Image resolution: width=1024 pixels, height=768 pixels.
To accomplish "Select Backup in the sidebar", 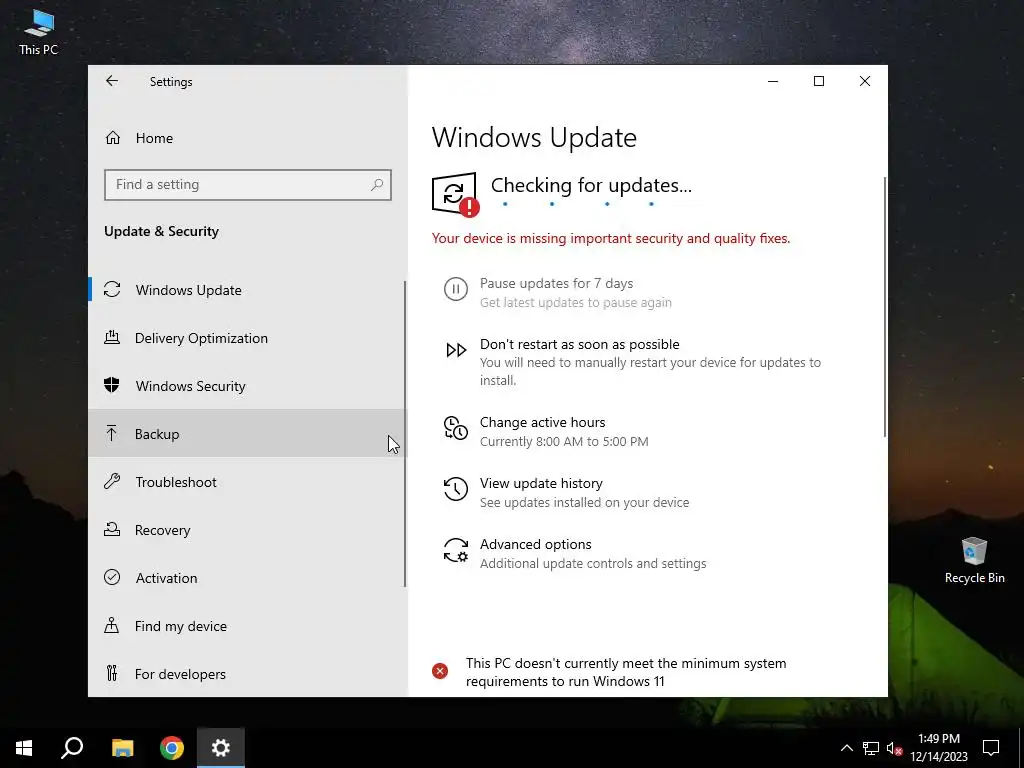I will point(247,433).
